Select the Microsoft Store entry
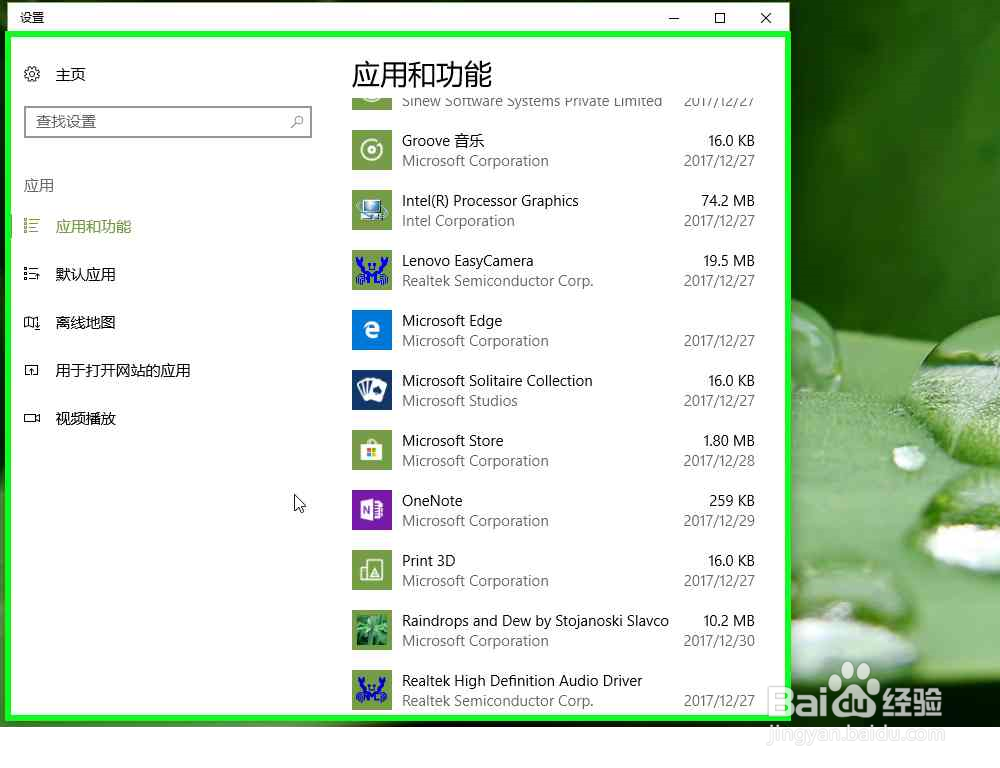This screenshot has width=1000, height=768. click(x=554, y=450)
